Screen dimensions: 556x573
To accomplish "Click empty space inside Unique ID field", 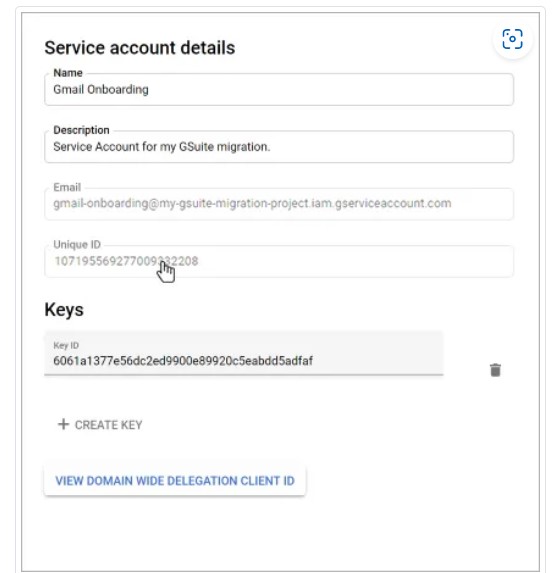I will (x=355, y=261).
